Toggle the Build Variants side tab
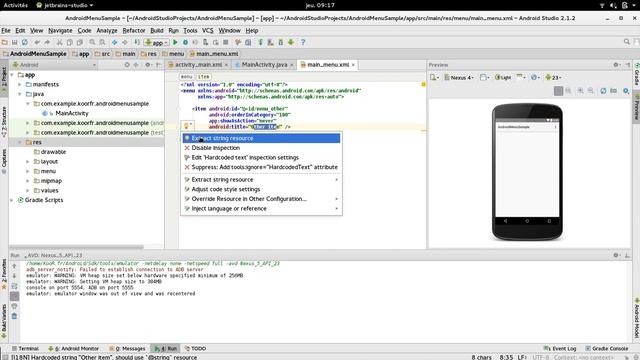 (4, 321)
